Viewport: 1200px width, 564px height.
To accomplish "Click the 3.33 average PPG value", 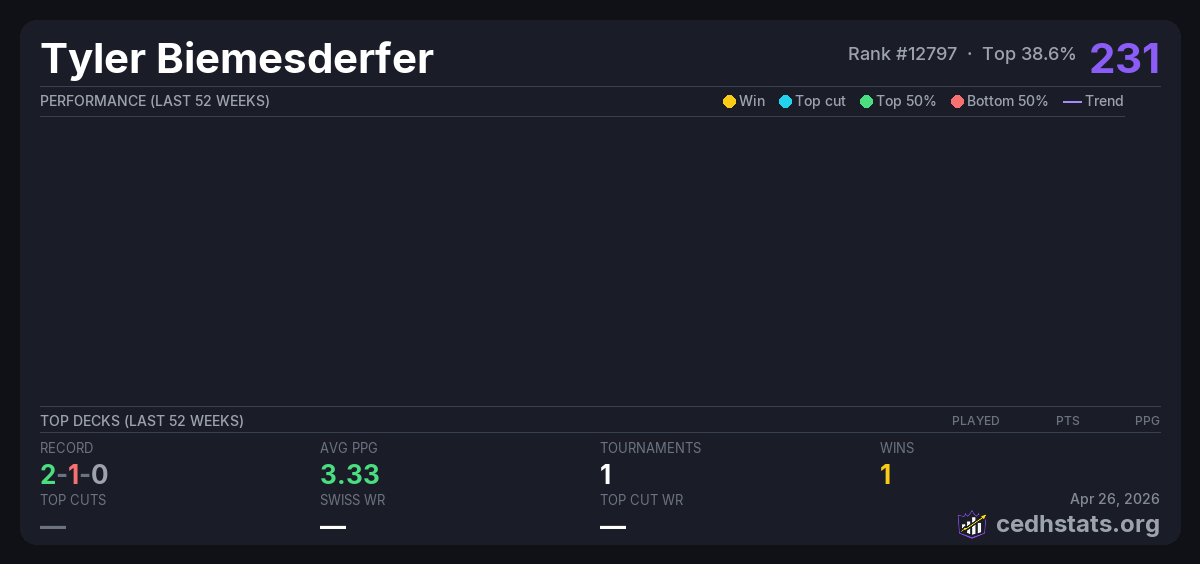I will click(x=350, y=474).
